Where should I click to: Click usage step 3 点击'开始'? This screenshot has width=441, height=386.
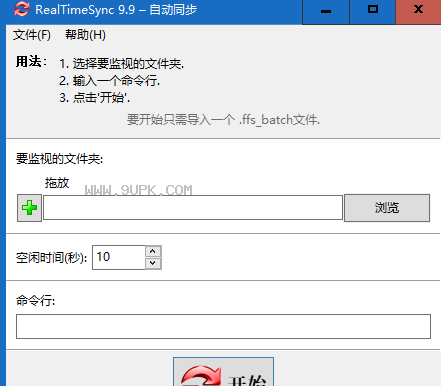point(95,98)
